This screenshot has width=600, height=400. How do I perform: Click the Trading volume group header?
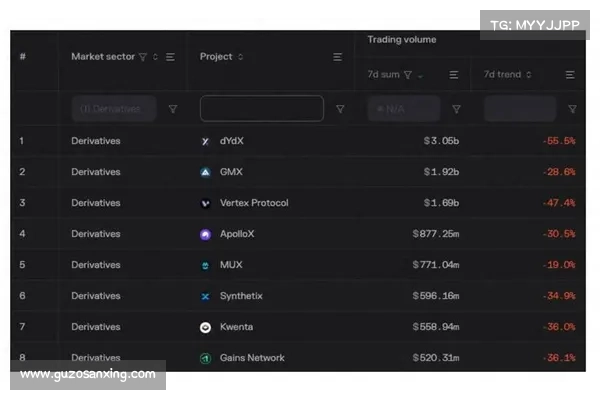[x=402, y=40]
